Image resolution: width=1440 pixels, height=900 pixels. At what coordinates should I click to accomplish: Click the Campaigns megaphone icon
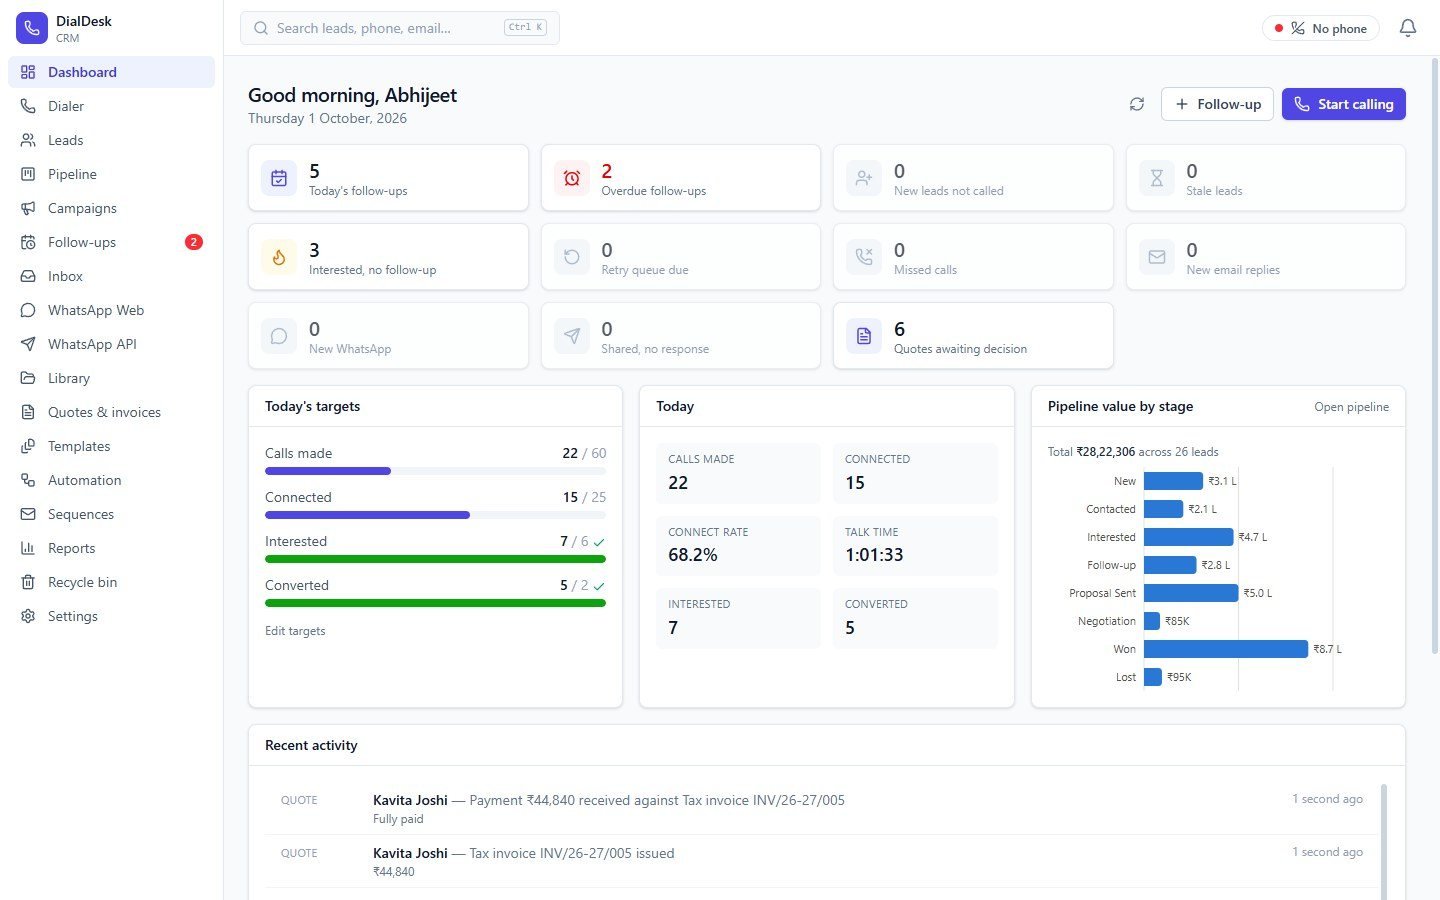pyautogui.click(x=28, y=208)
